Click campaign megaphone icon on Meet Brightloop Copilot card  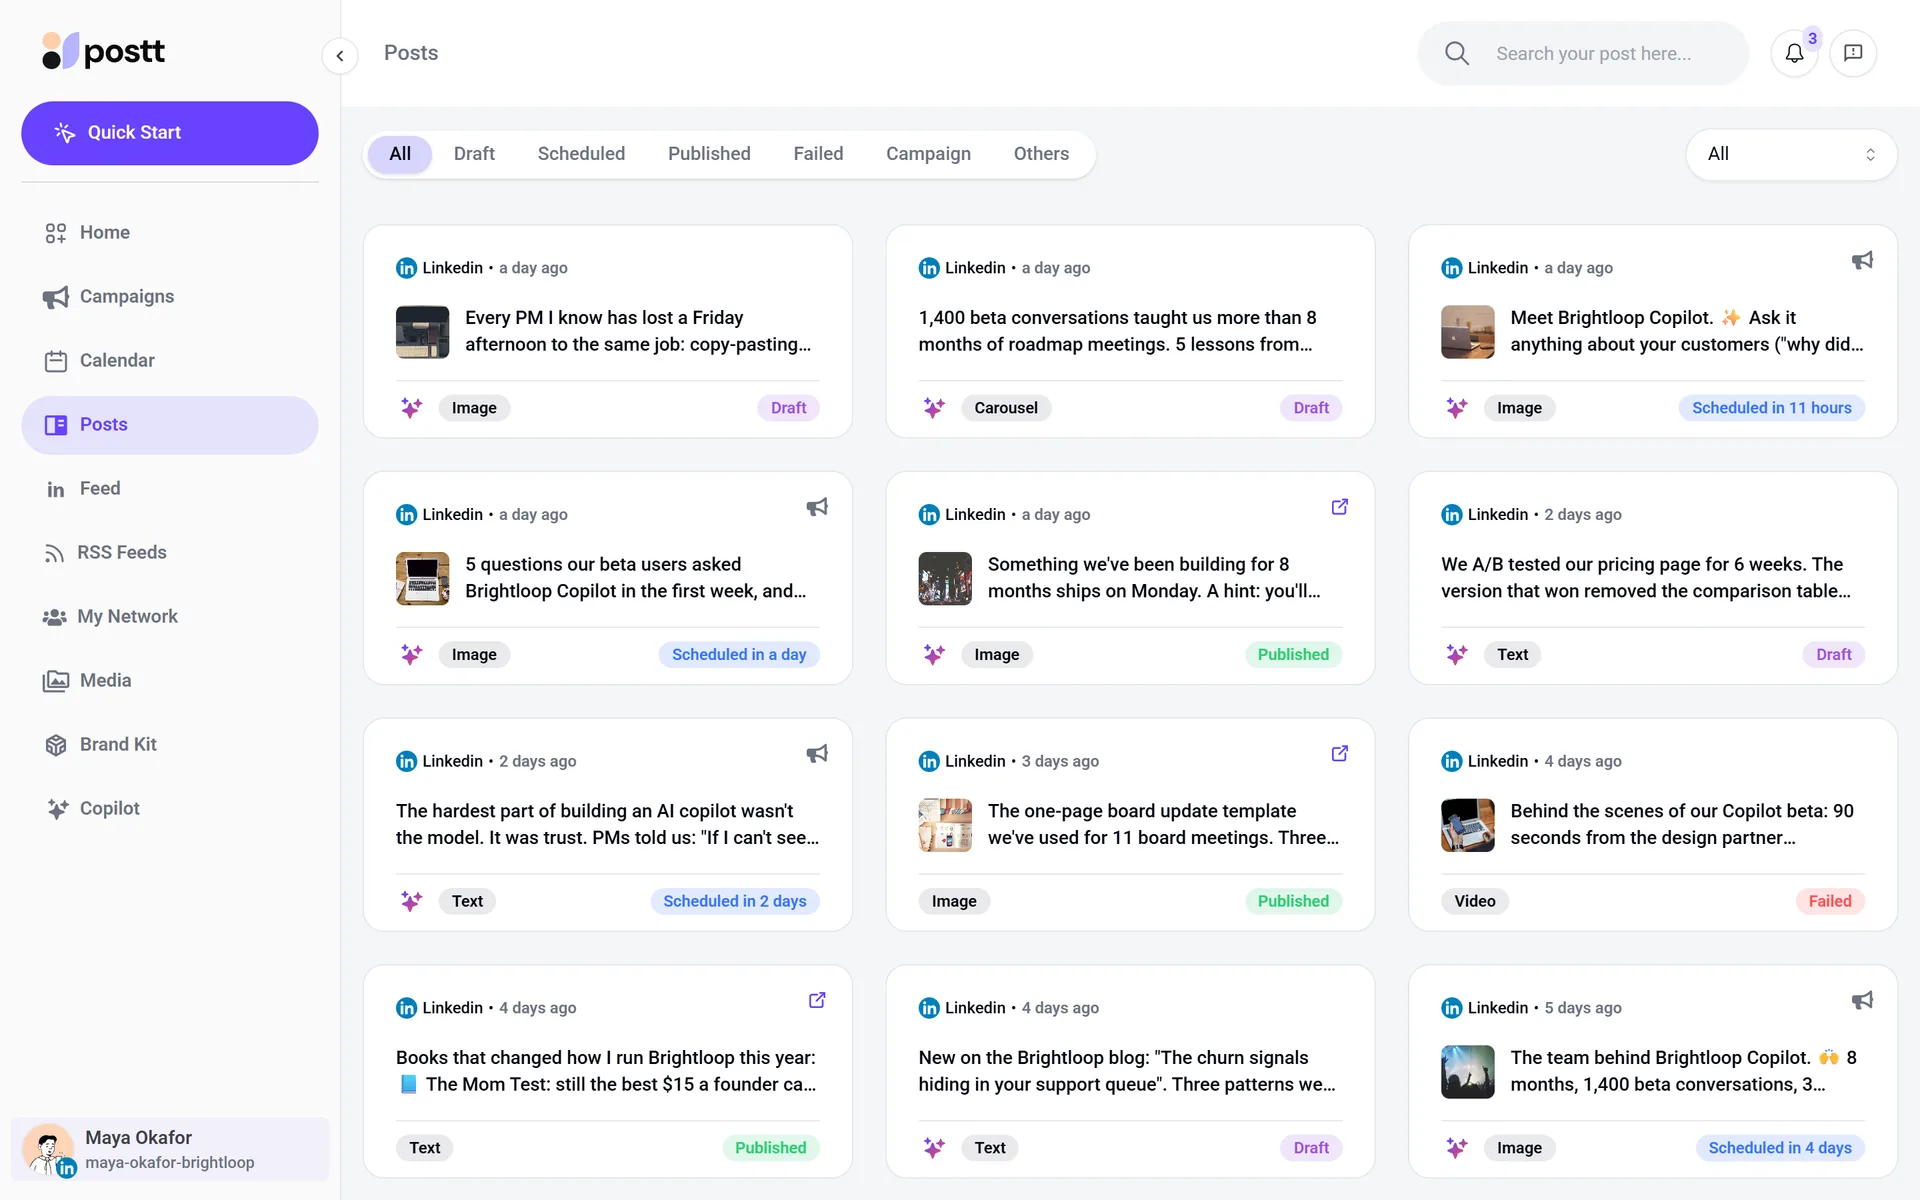coord(1862,261)
